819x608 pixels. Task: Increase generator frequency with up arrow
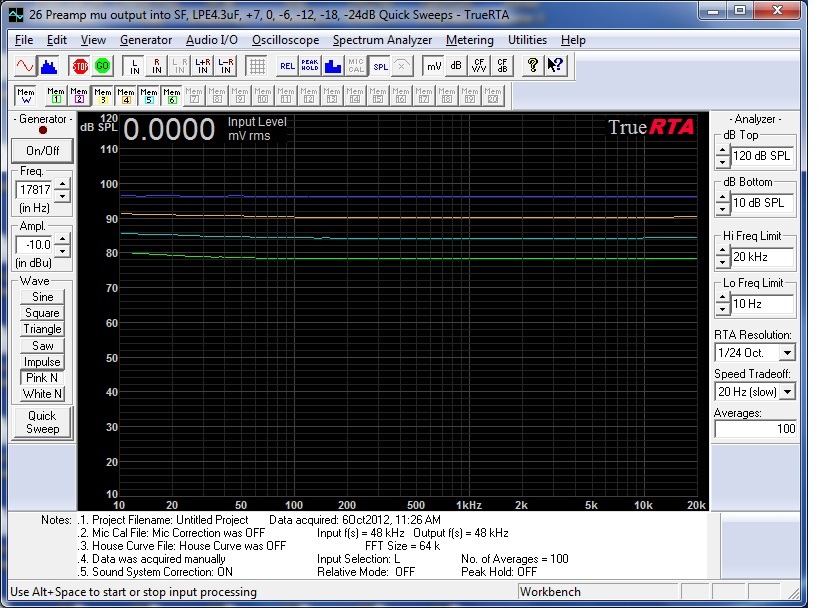(63, 184)
